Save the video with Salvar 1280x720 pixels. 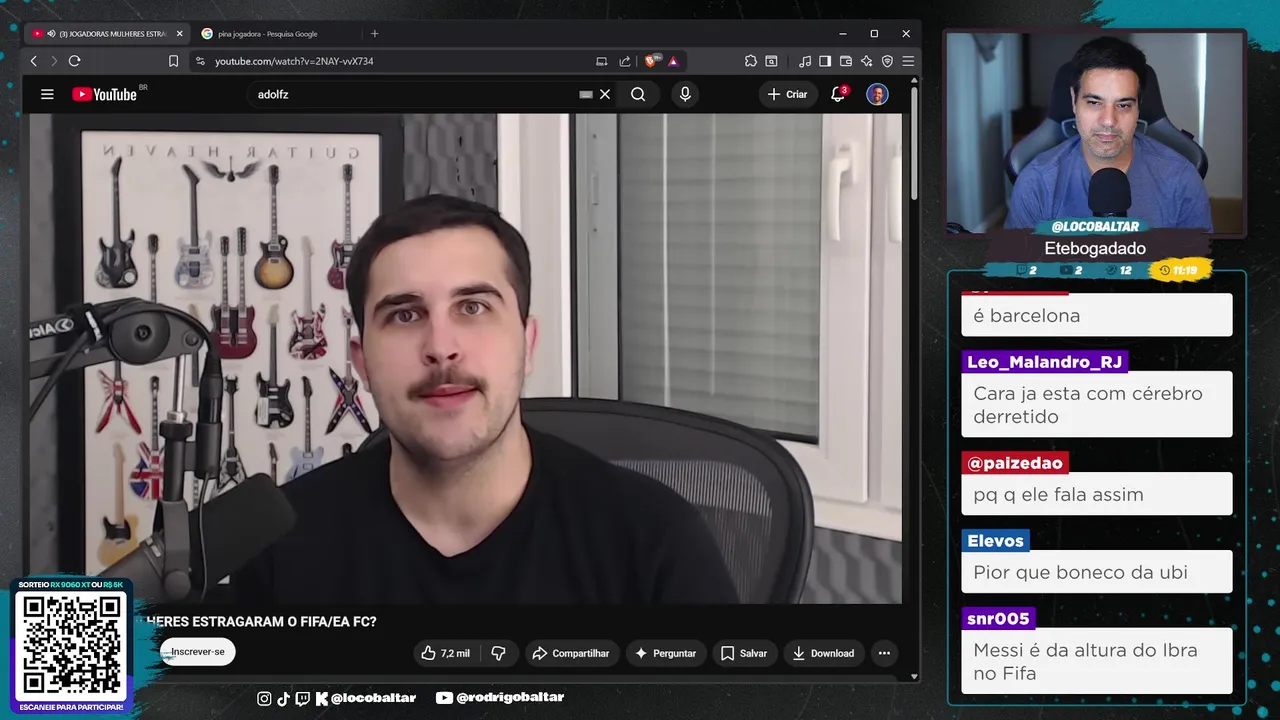pos(743,653)
